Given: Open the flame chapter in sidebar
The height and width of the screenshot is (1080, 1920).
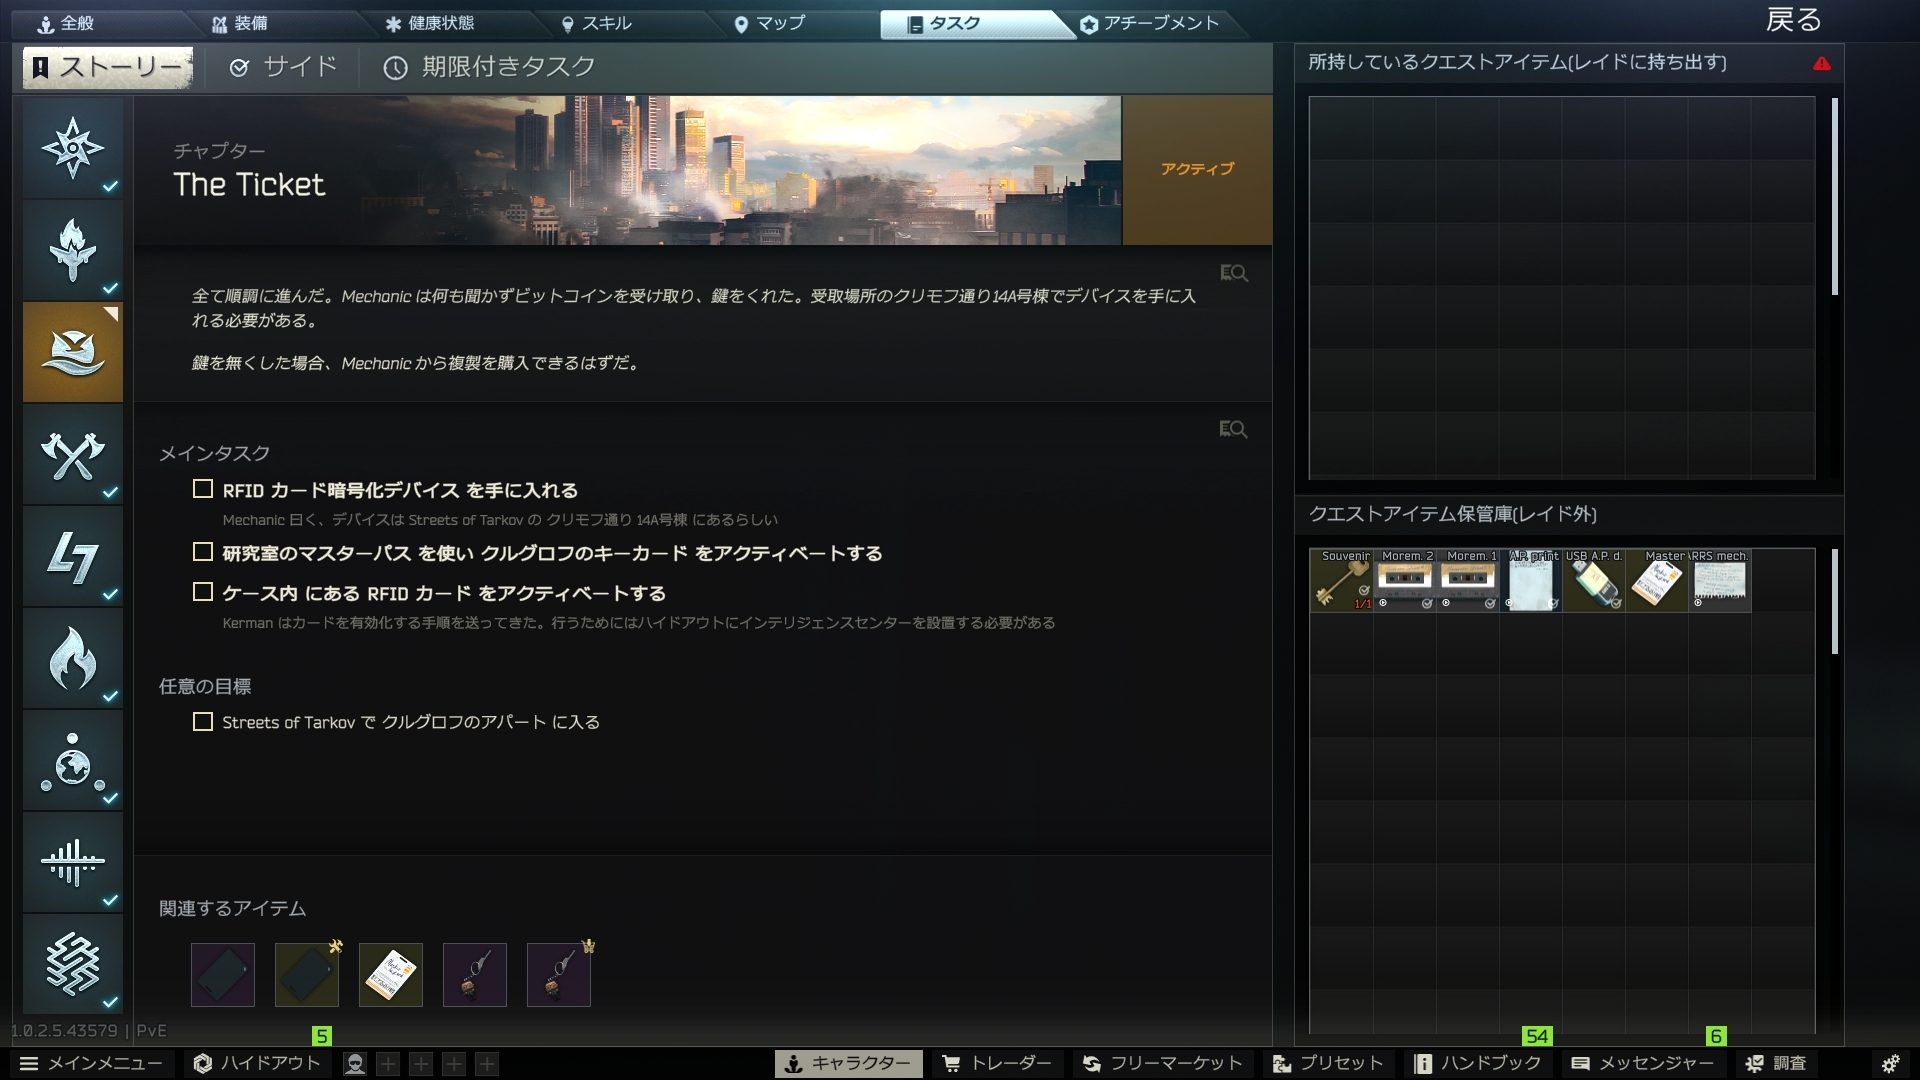Looking at the screenshot, I should [x=73, y=659].
